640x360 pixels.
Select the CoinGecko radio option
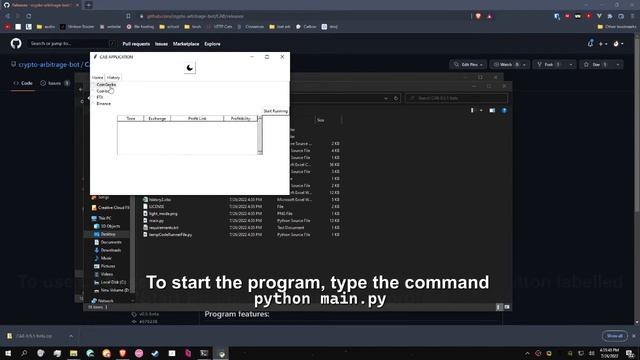click(105, 84)
